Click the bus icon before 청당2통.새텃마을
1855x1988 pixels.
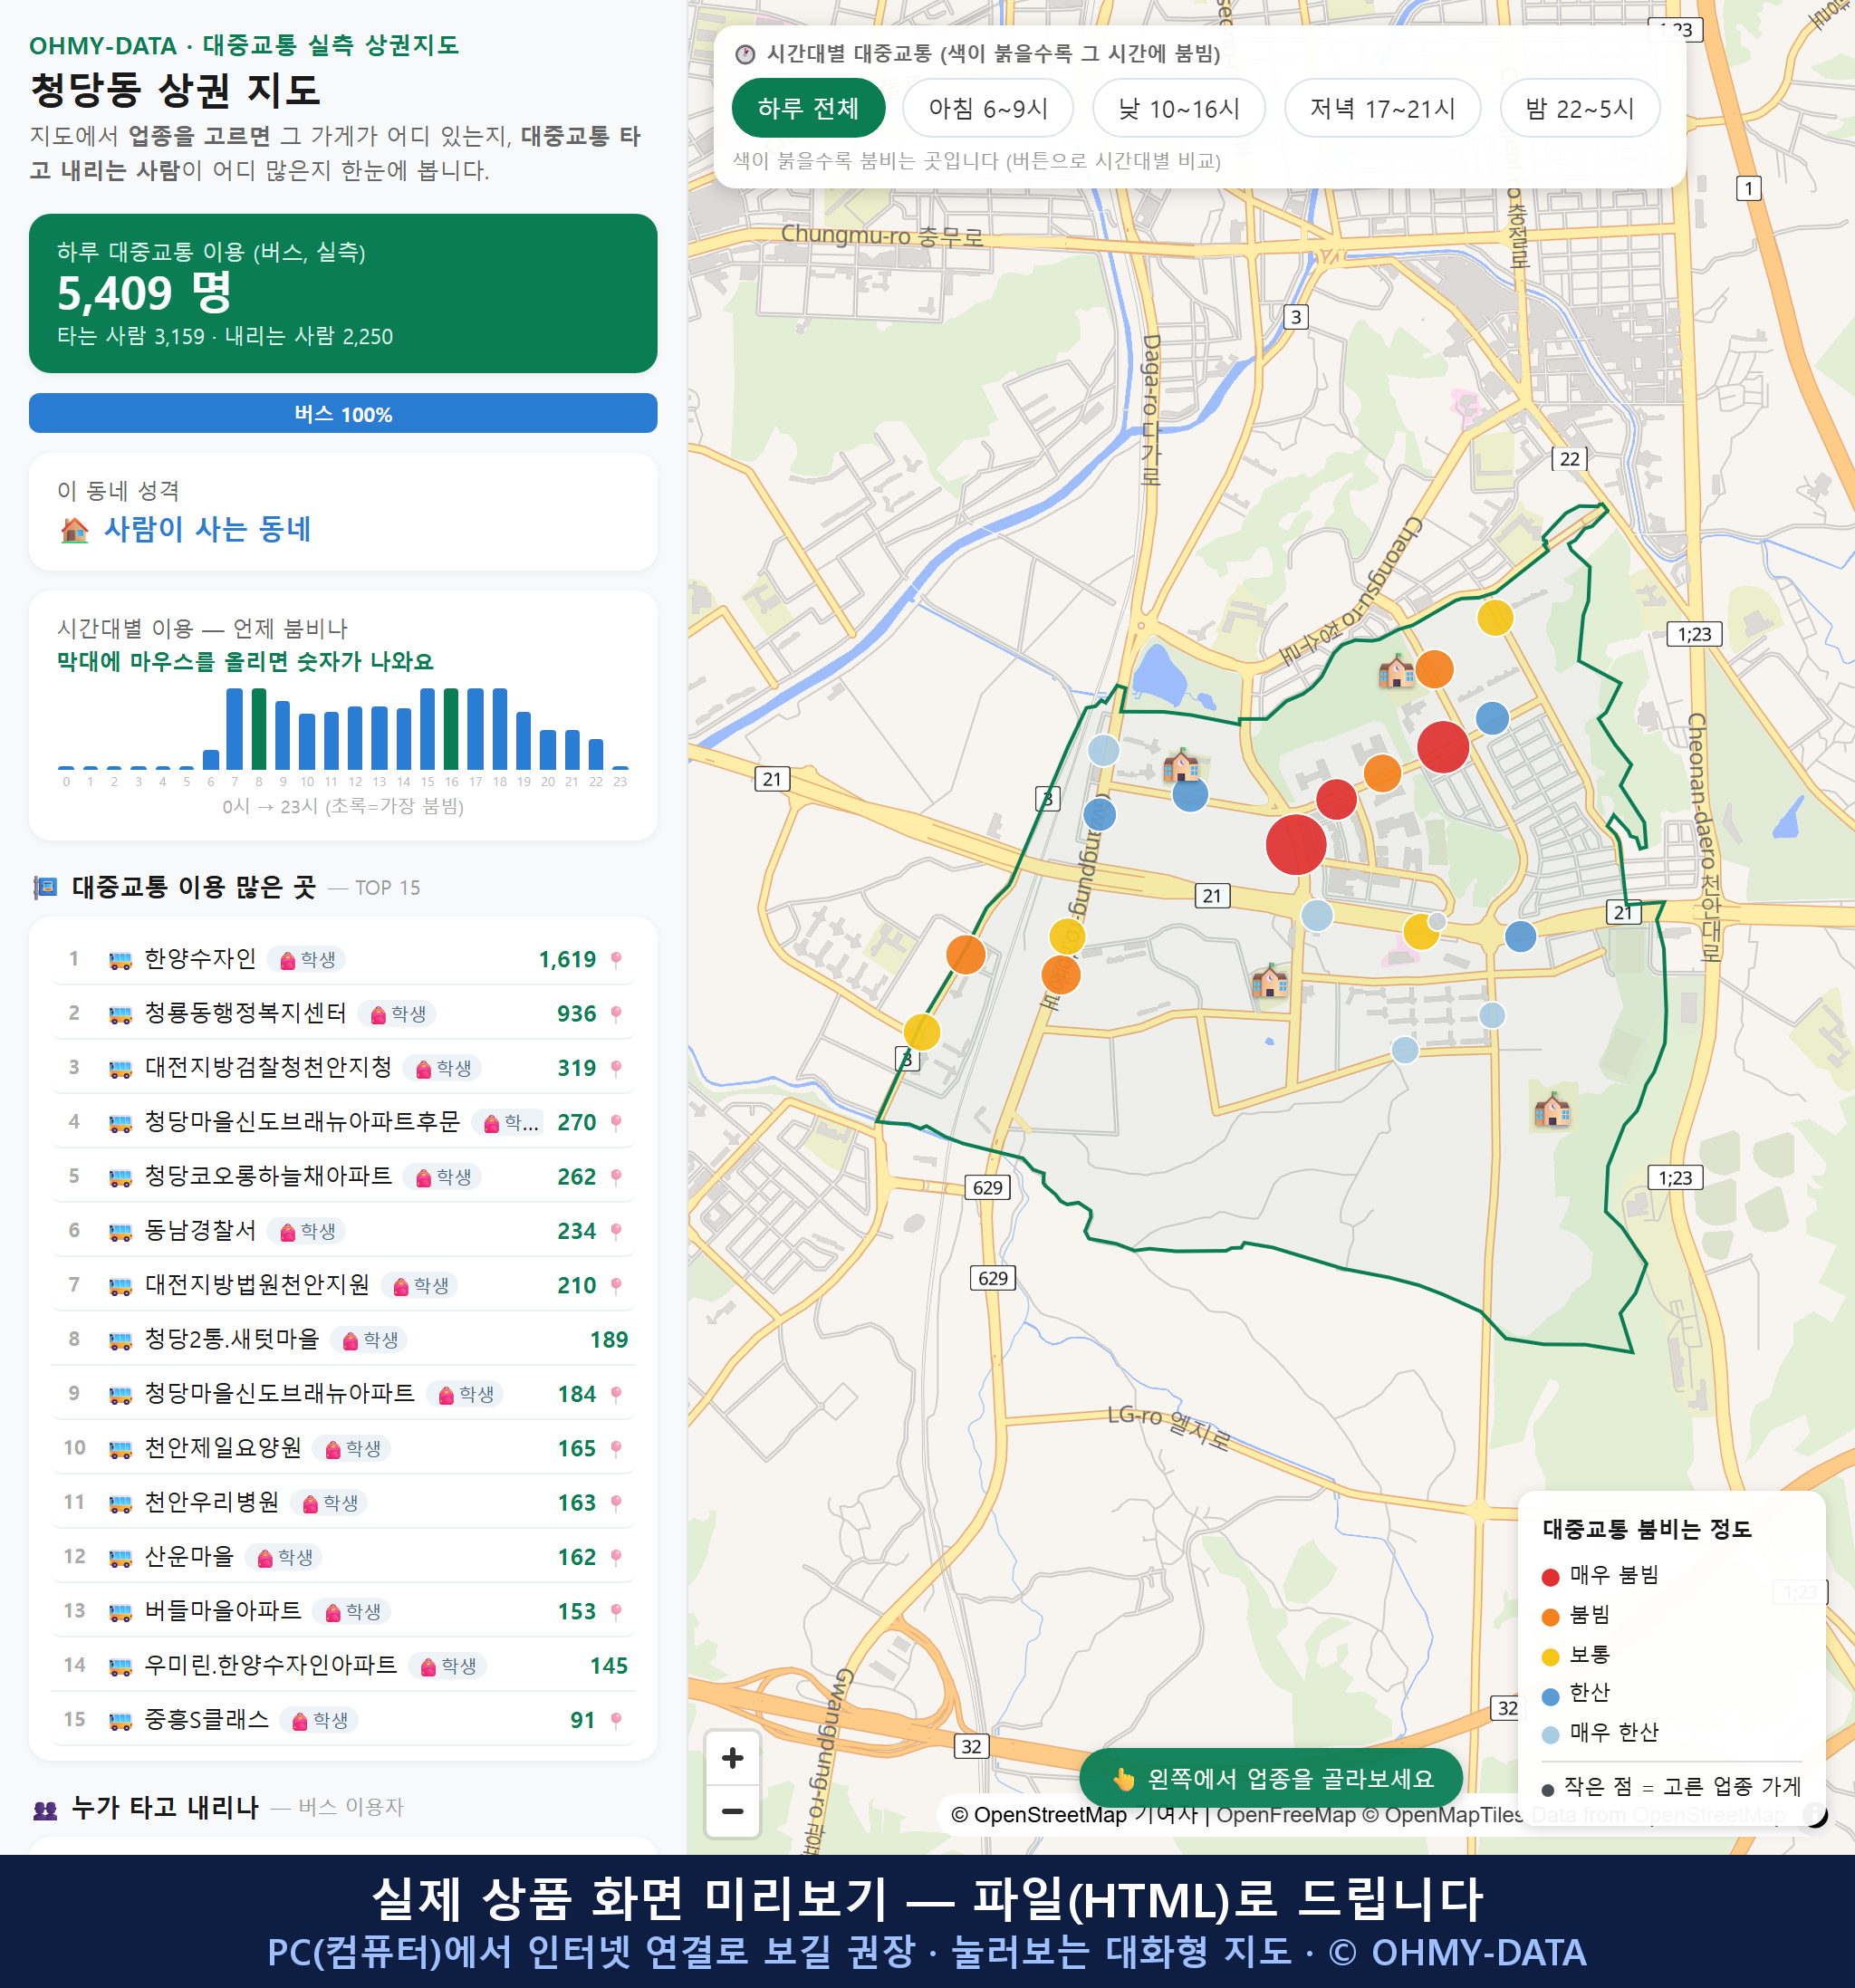click(x=120, y=1340)
